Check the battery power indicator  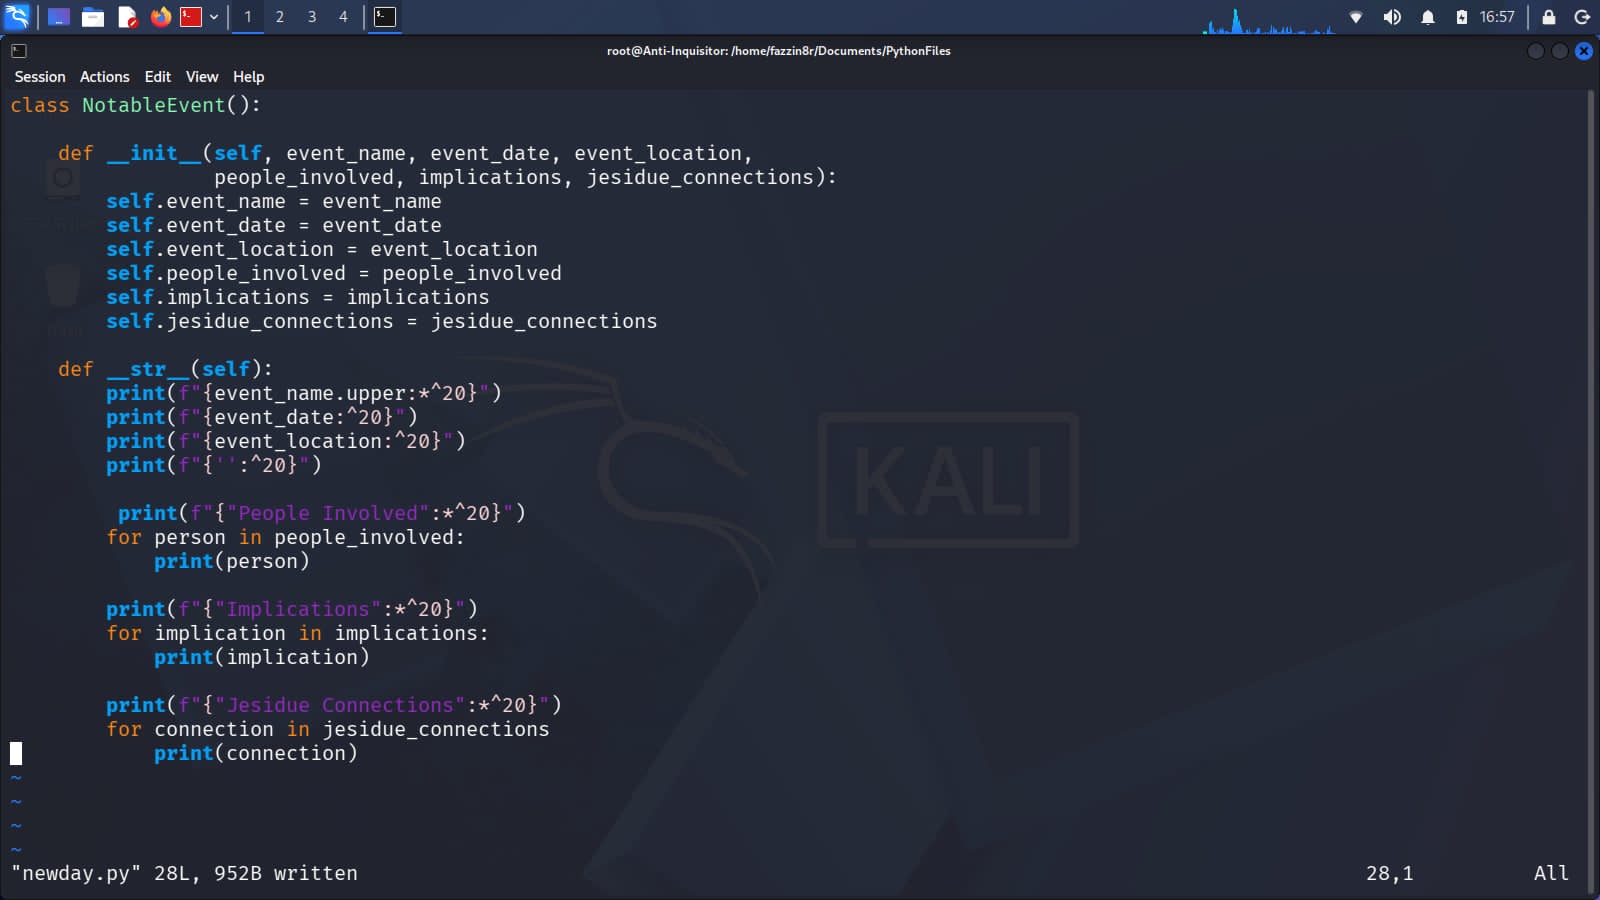click(x=1462, y=17)
